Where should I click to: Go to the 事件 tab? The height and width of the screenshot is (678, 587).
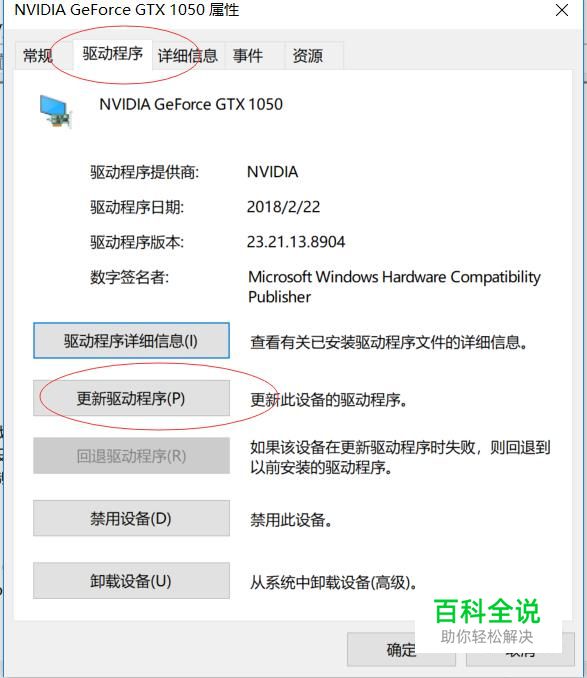pyautogui.click(x=248, y=56)
